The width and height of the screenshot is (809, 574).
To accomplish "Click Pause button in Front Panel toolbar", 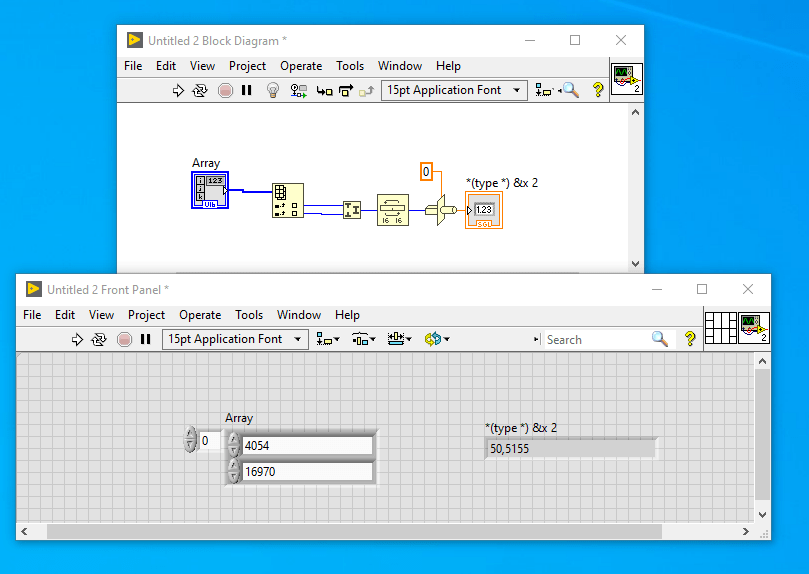I will 145,339.
